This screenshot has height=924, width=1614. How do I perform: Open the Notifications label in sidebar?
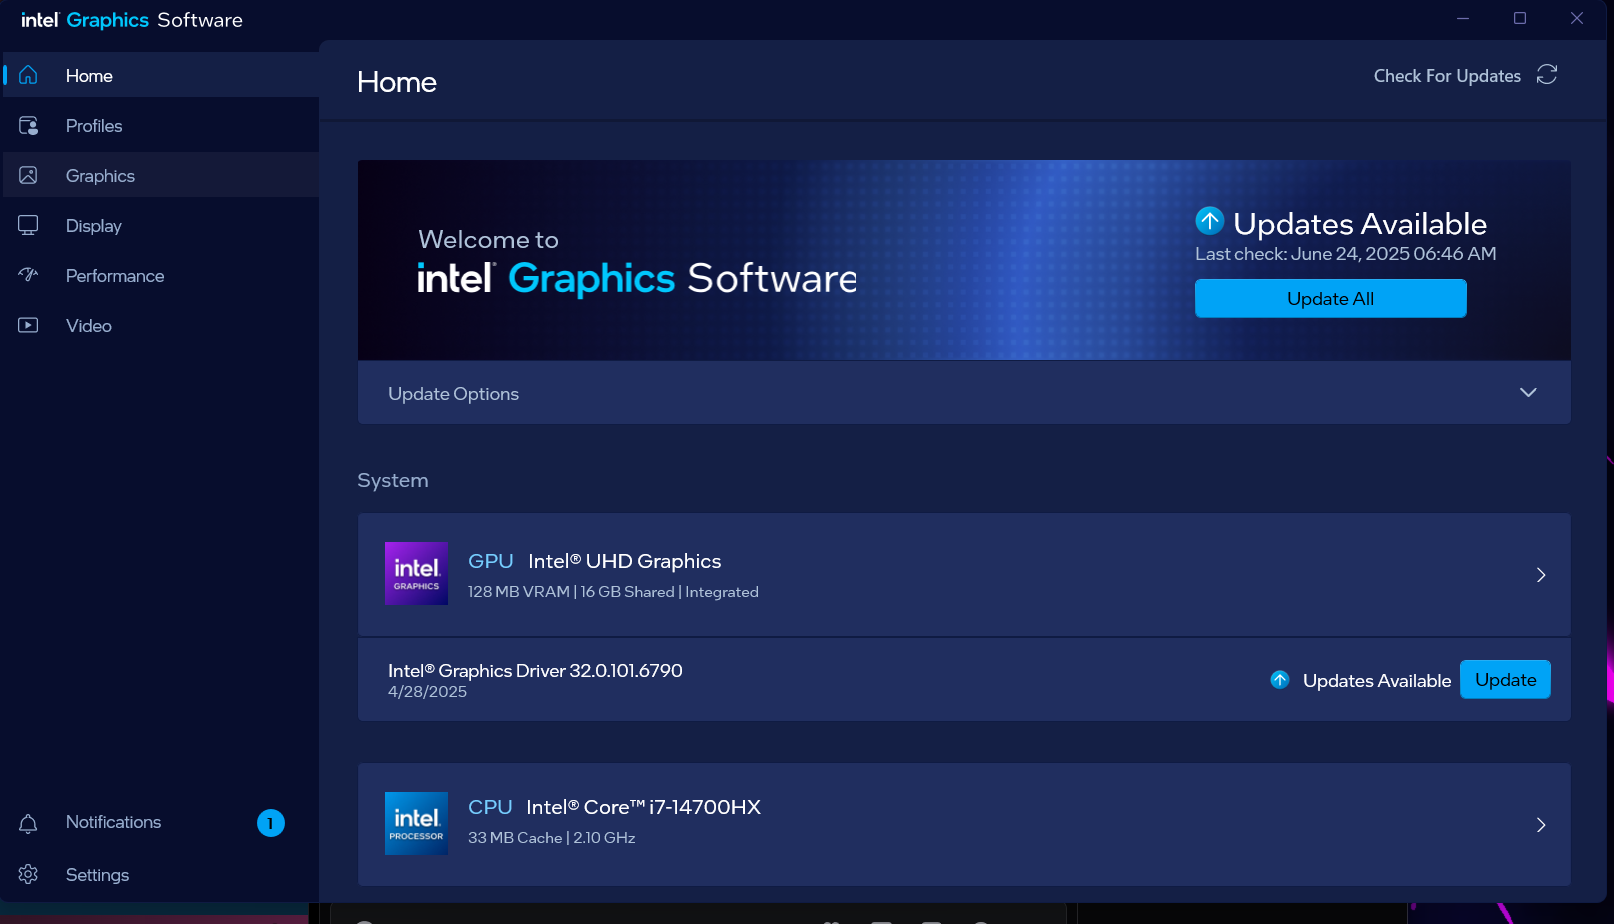click(x=113, y=822)
